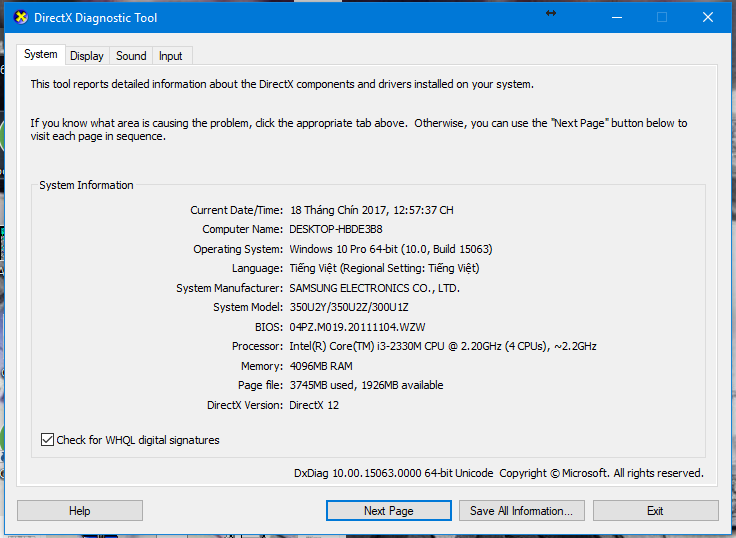Screen dimensions: 736x538
Task: Click the Help button
Action: [x=80, y=511]
